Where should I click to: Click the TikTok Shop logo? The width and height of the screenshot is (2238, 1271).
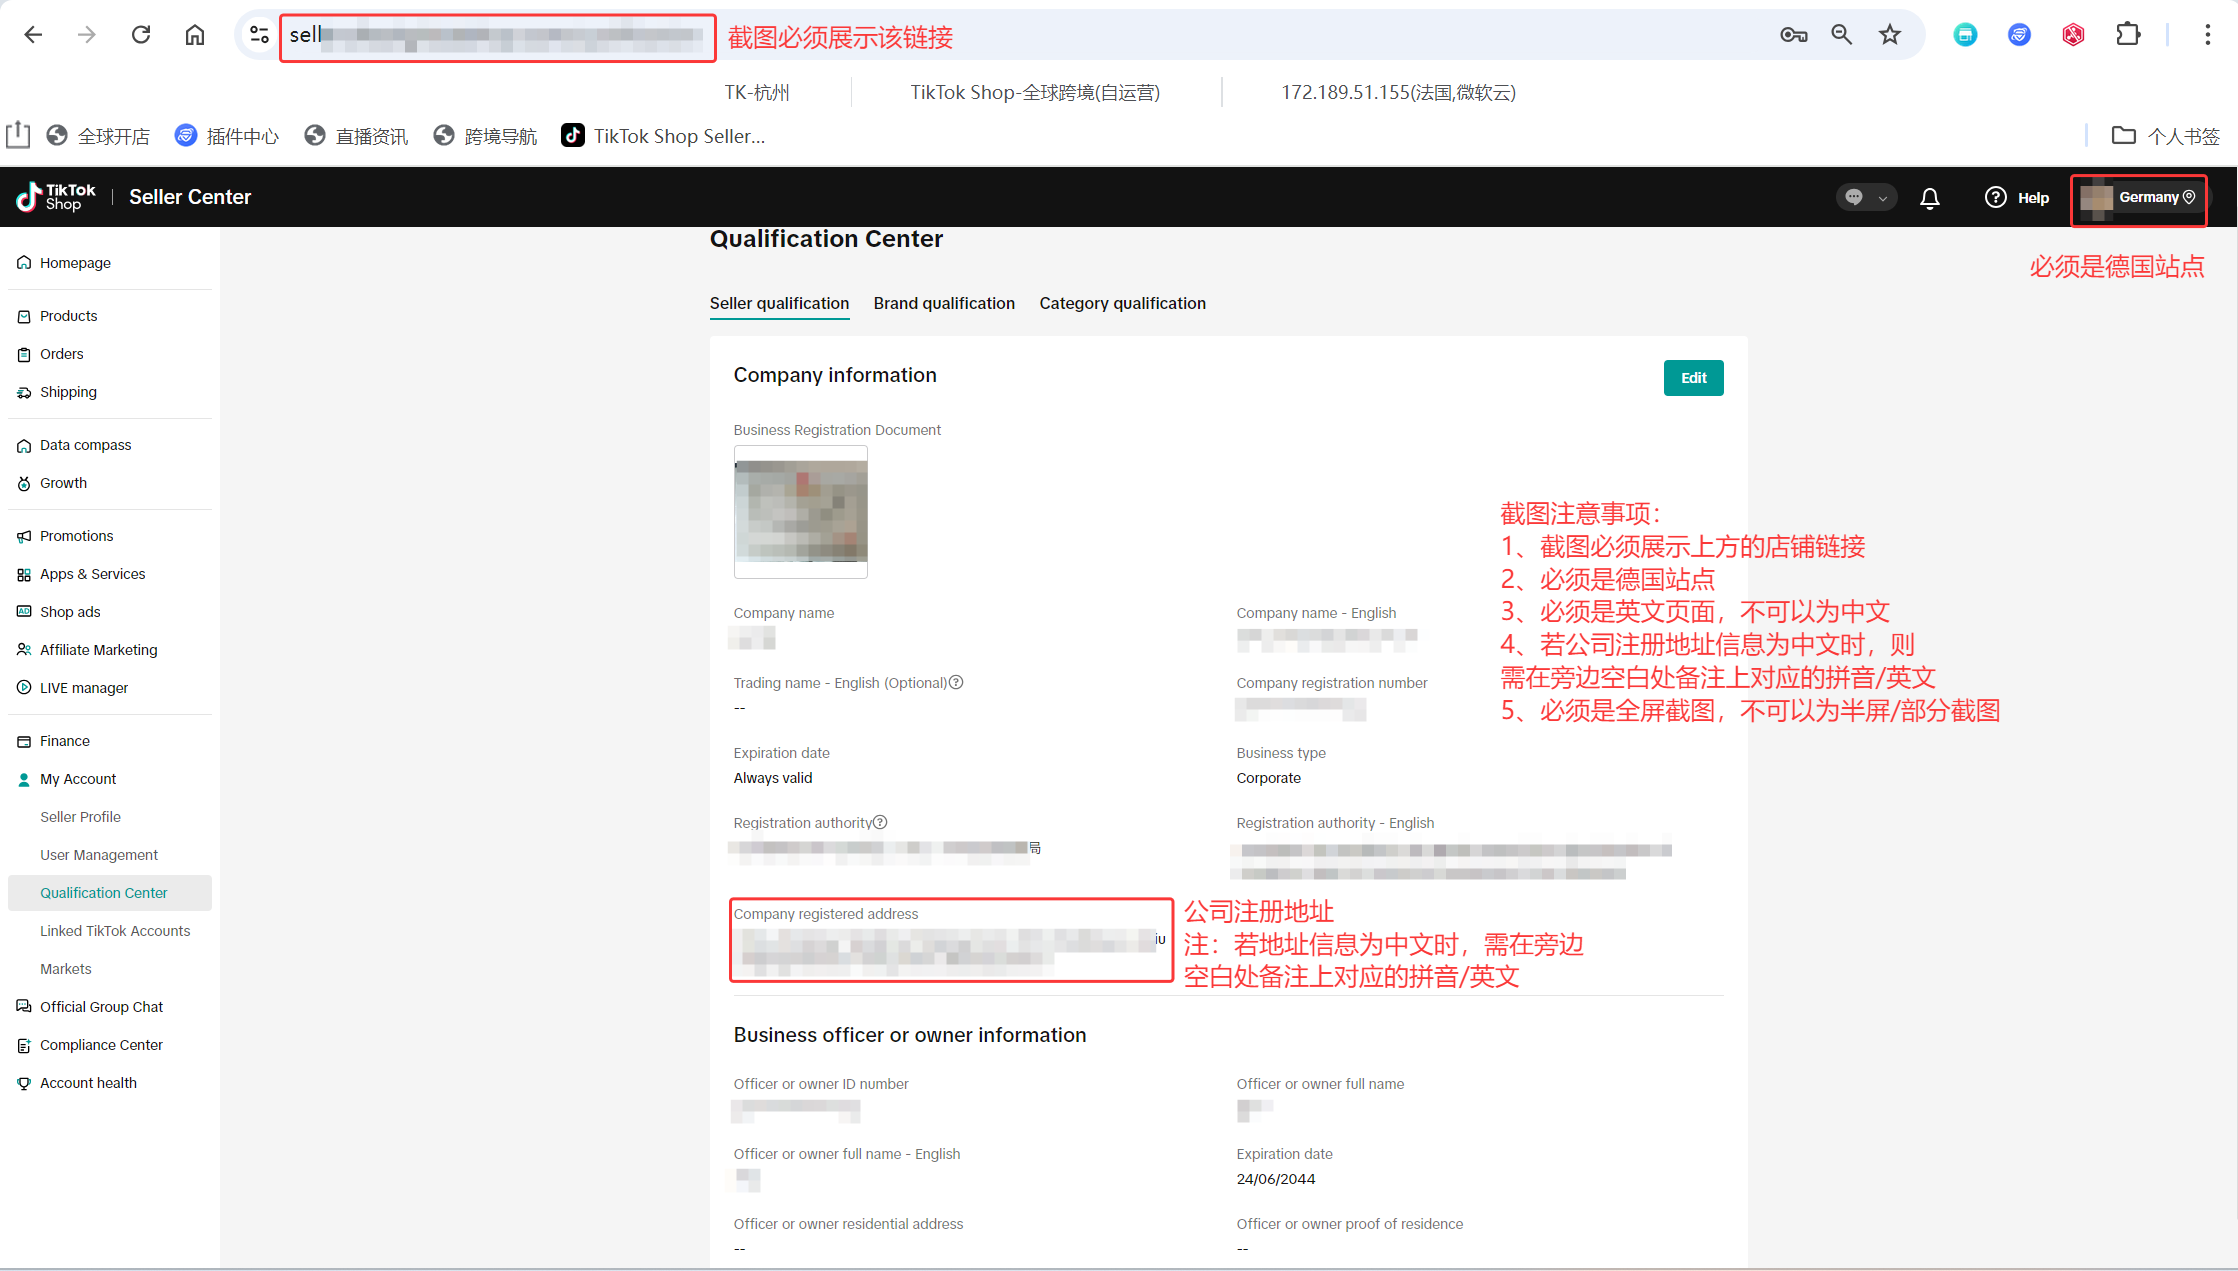(x=56, y=197)
